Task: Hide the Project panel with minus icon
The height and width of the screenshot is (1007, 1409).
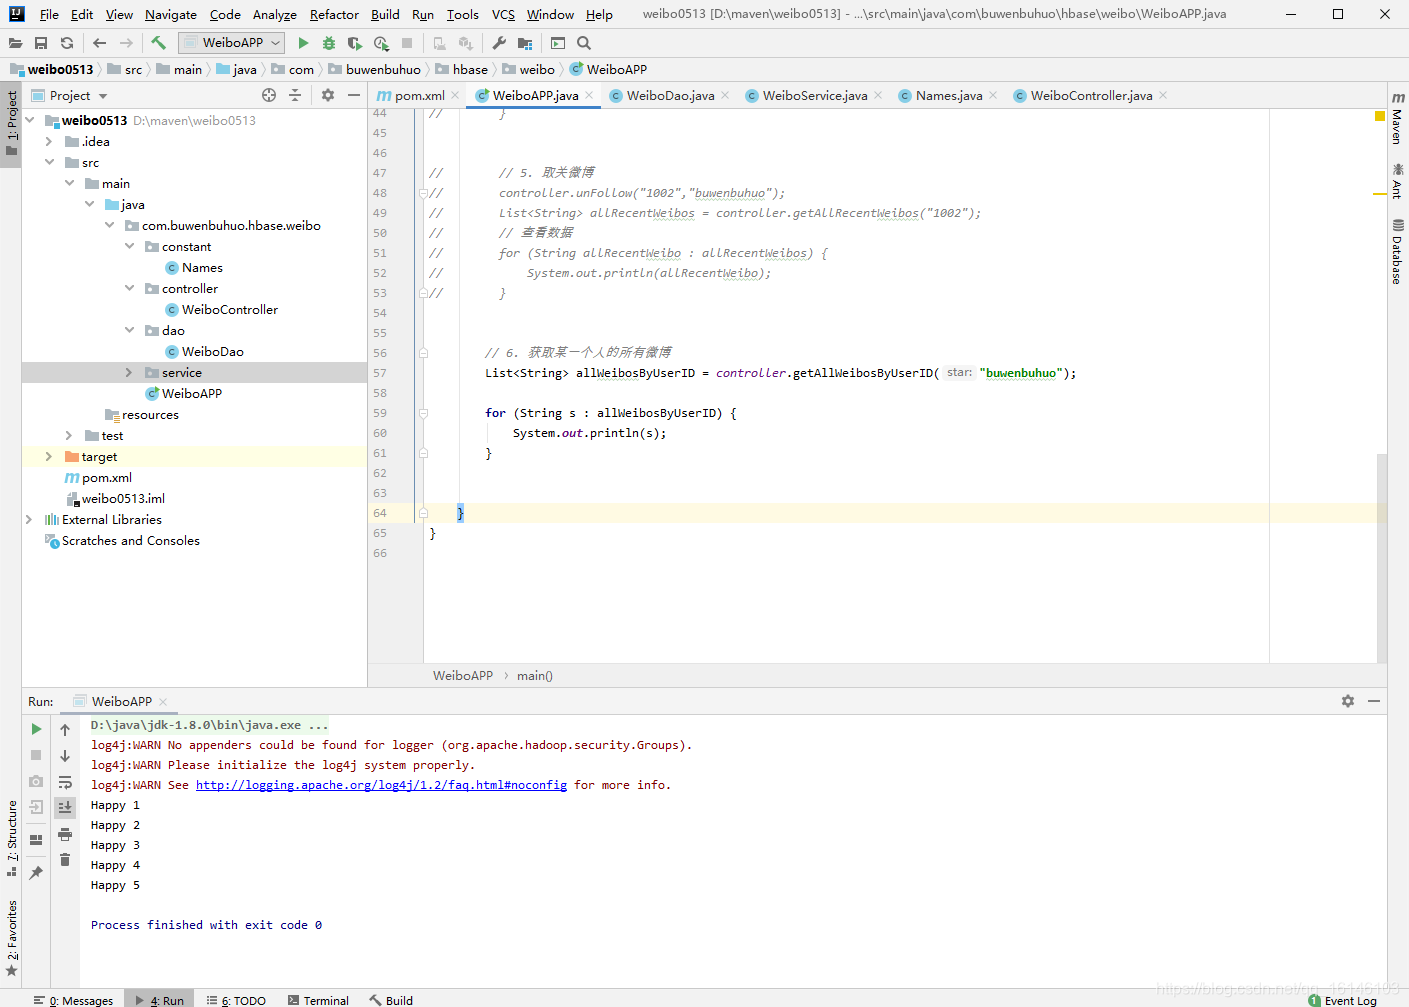Action: (354, 95)
